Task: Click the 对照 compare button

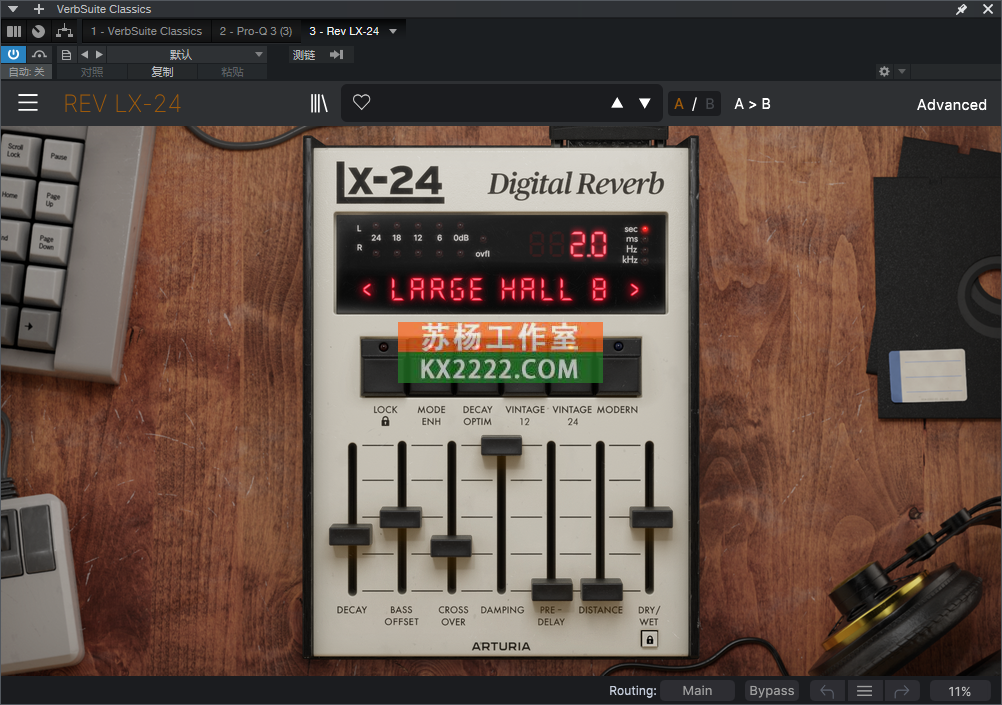Action: [x=92, y=72]
